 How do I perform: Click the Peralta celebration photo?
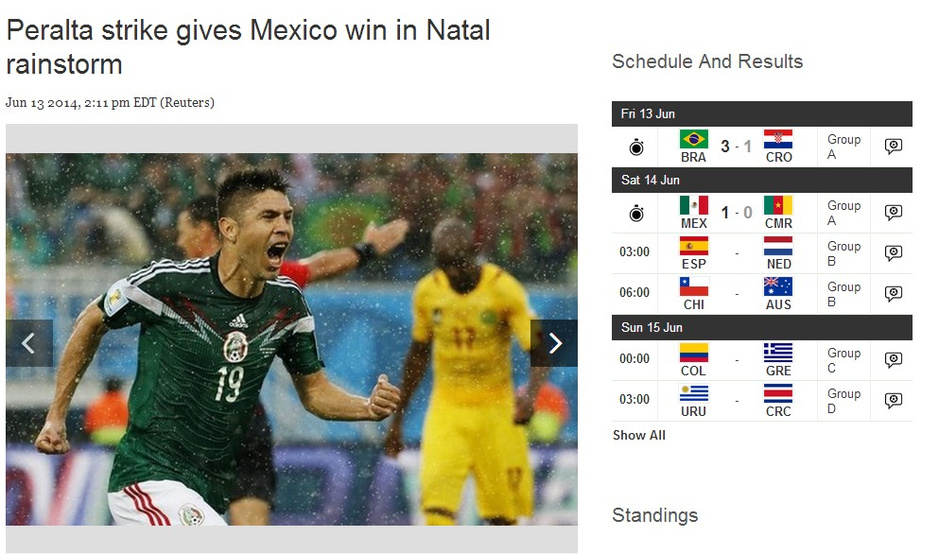[x=292, y=339]
